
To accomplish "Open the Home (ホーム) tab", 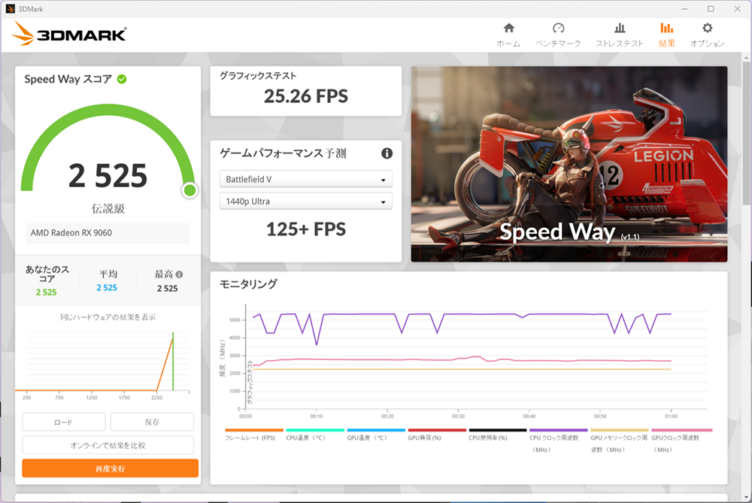I will (508, 34).
